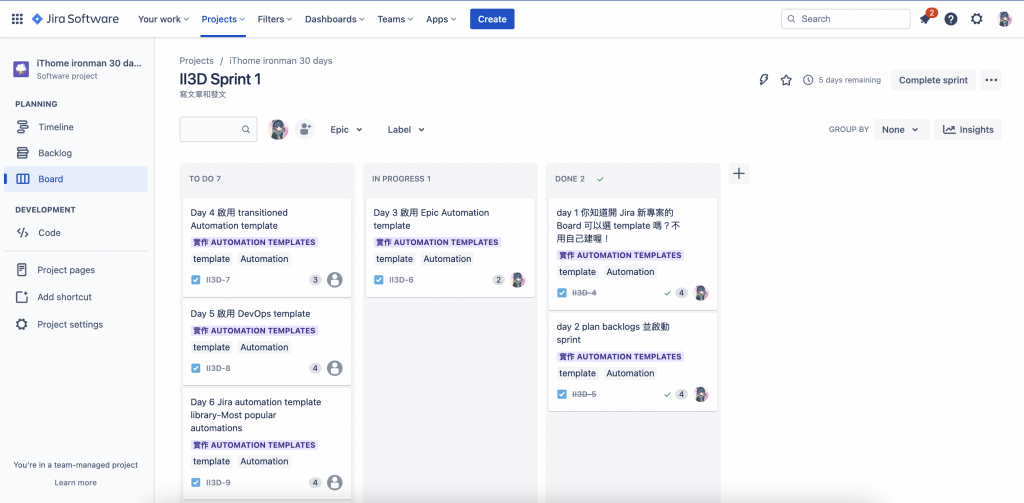Select Board in sidebar

click(x=76, y=179)
